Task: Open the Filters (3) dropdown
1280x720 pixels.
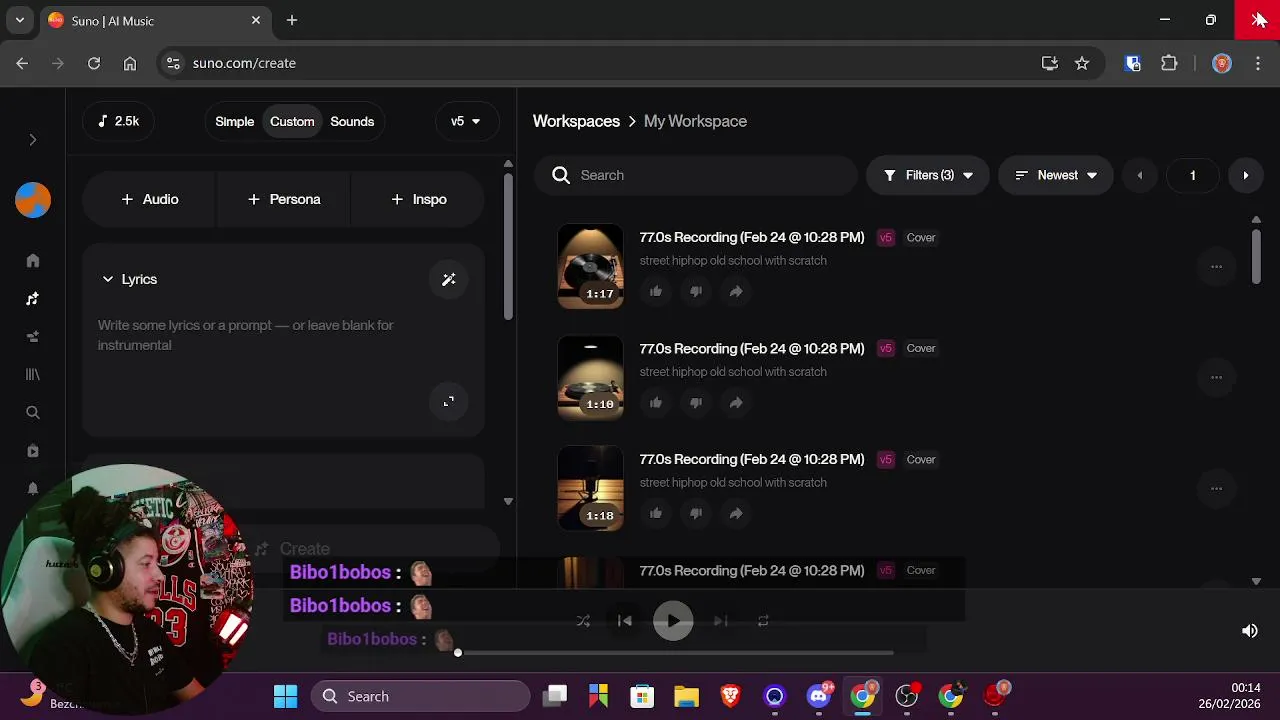Action: (x=927, y=175)
